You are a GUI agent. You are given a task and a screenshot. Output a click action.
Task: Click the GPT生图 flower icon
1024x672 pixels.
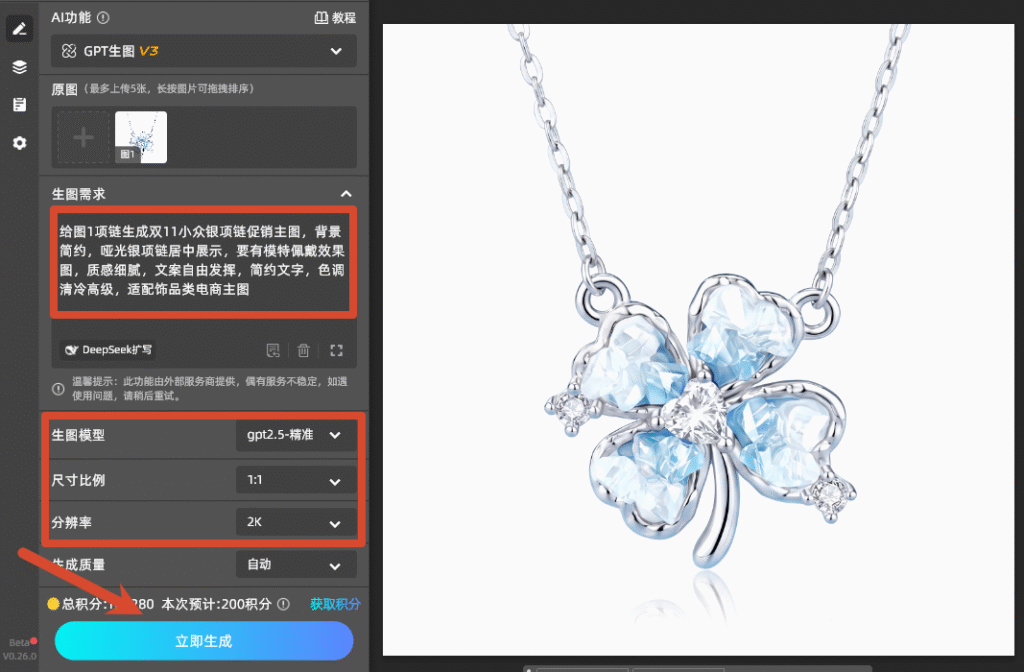pos(69,51)
